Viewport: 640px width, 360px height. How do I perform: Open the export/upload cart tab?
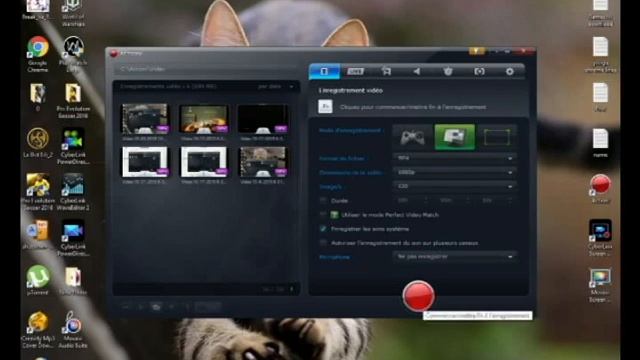pyautogui.click(x=386, y=71)
